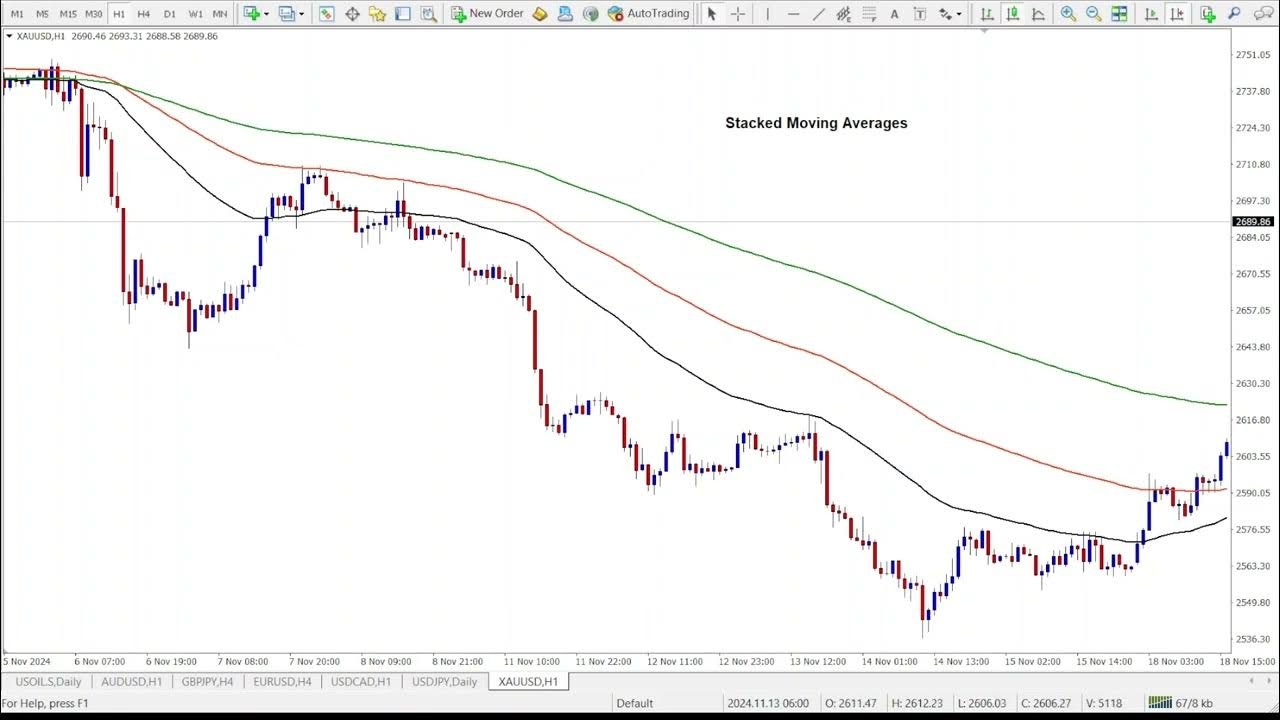1280x720 pixels.
Task: Open a new chart window
Action: pyautogui.click(x=251, y=13)
